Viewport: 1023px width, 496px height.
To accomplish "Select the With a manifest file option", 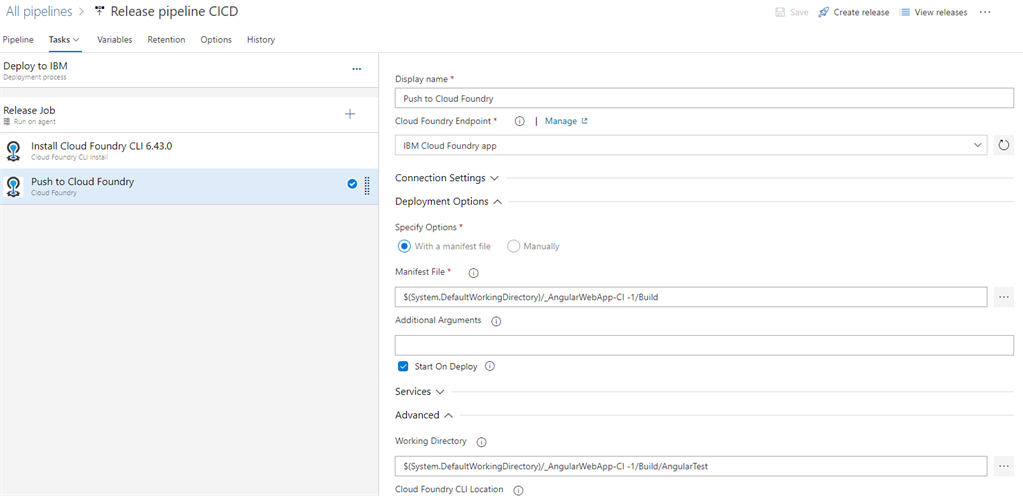I will click(405, 246).
